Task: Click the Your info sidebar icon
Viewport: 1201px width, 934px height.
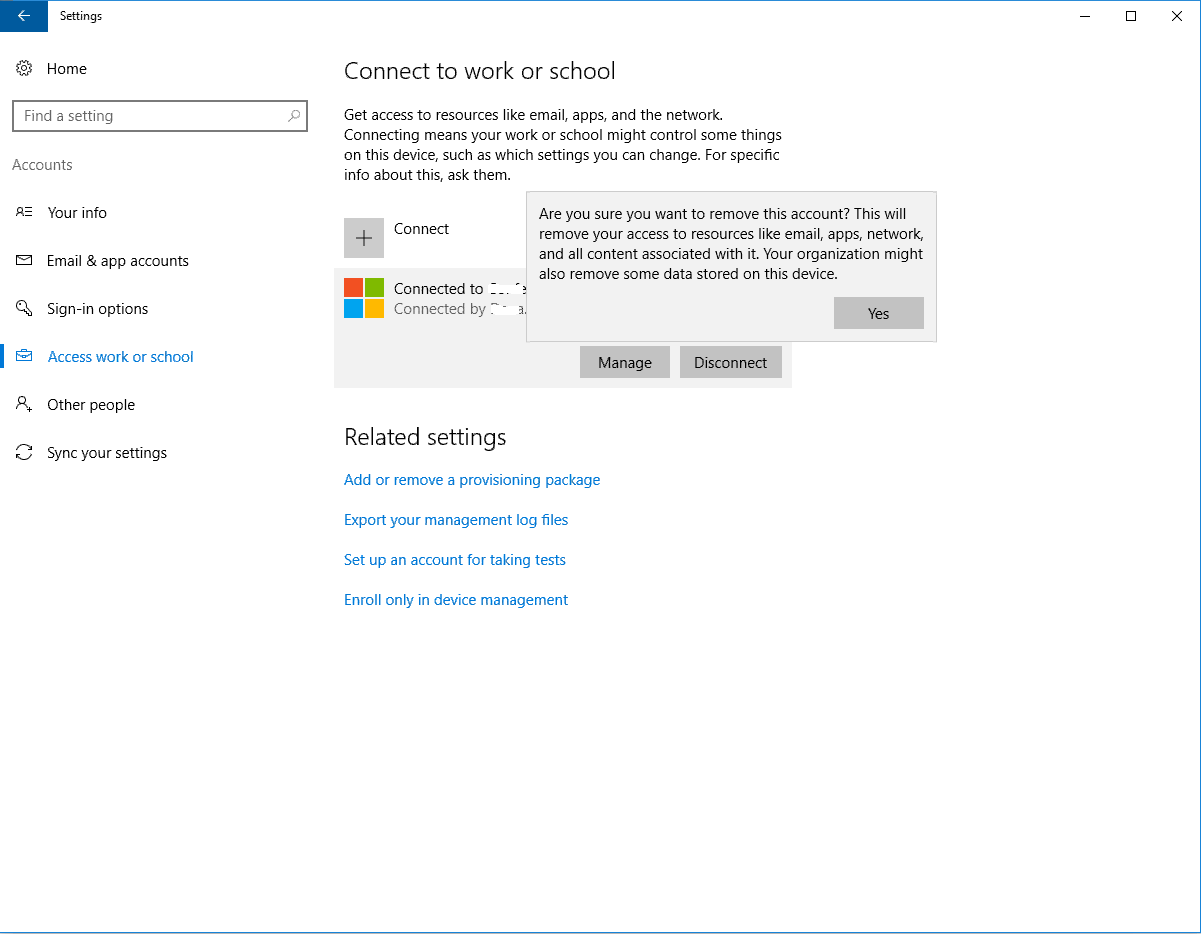Action: click(24, 213)
